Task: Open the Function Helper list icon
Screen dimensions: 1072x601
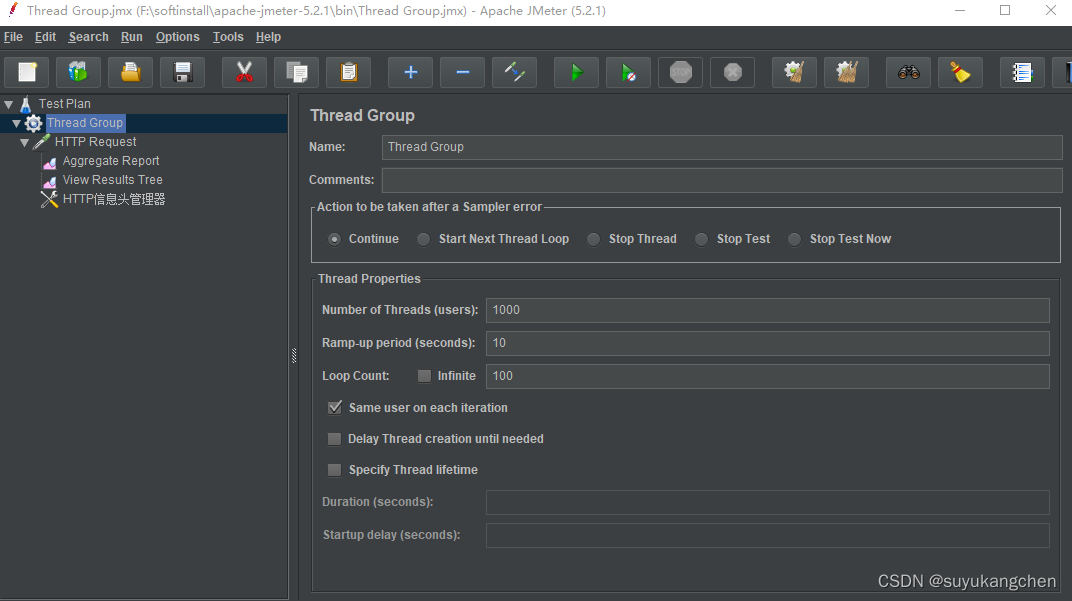Action: point(1022,72)
